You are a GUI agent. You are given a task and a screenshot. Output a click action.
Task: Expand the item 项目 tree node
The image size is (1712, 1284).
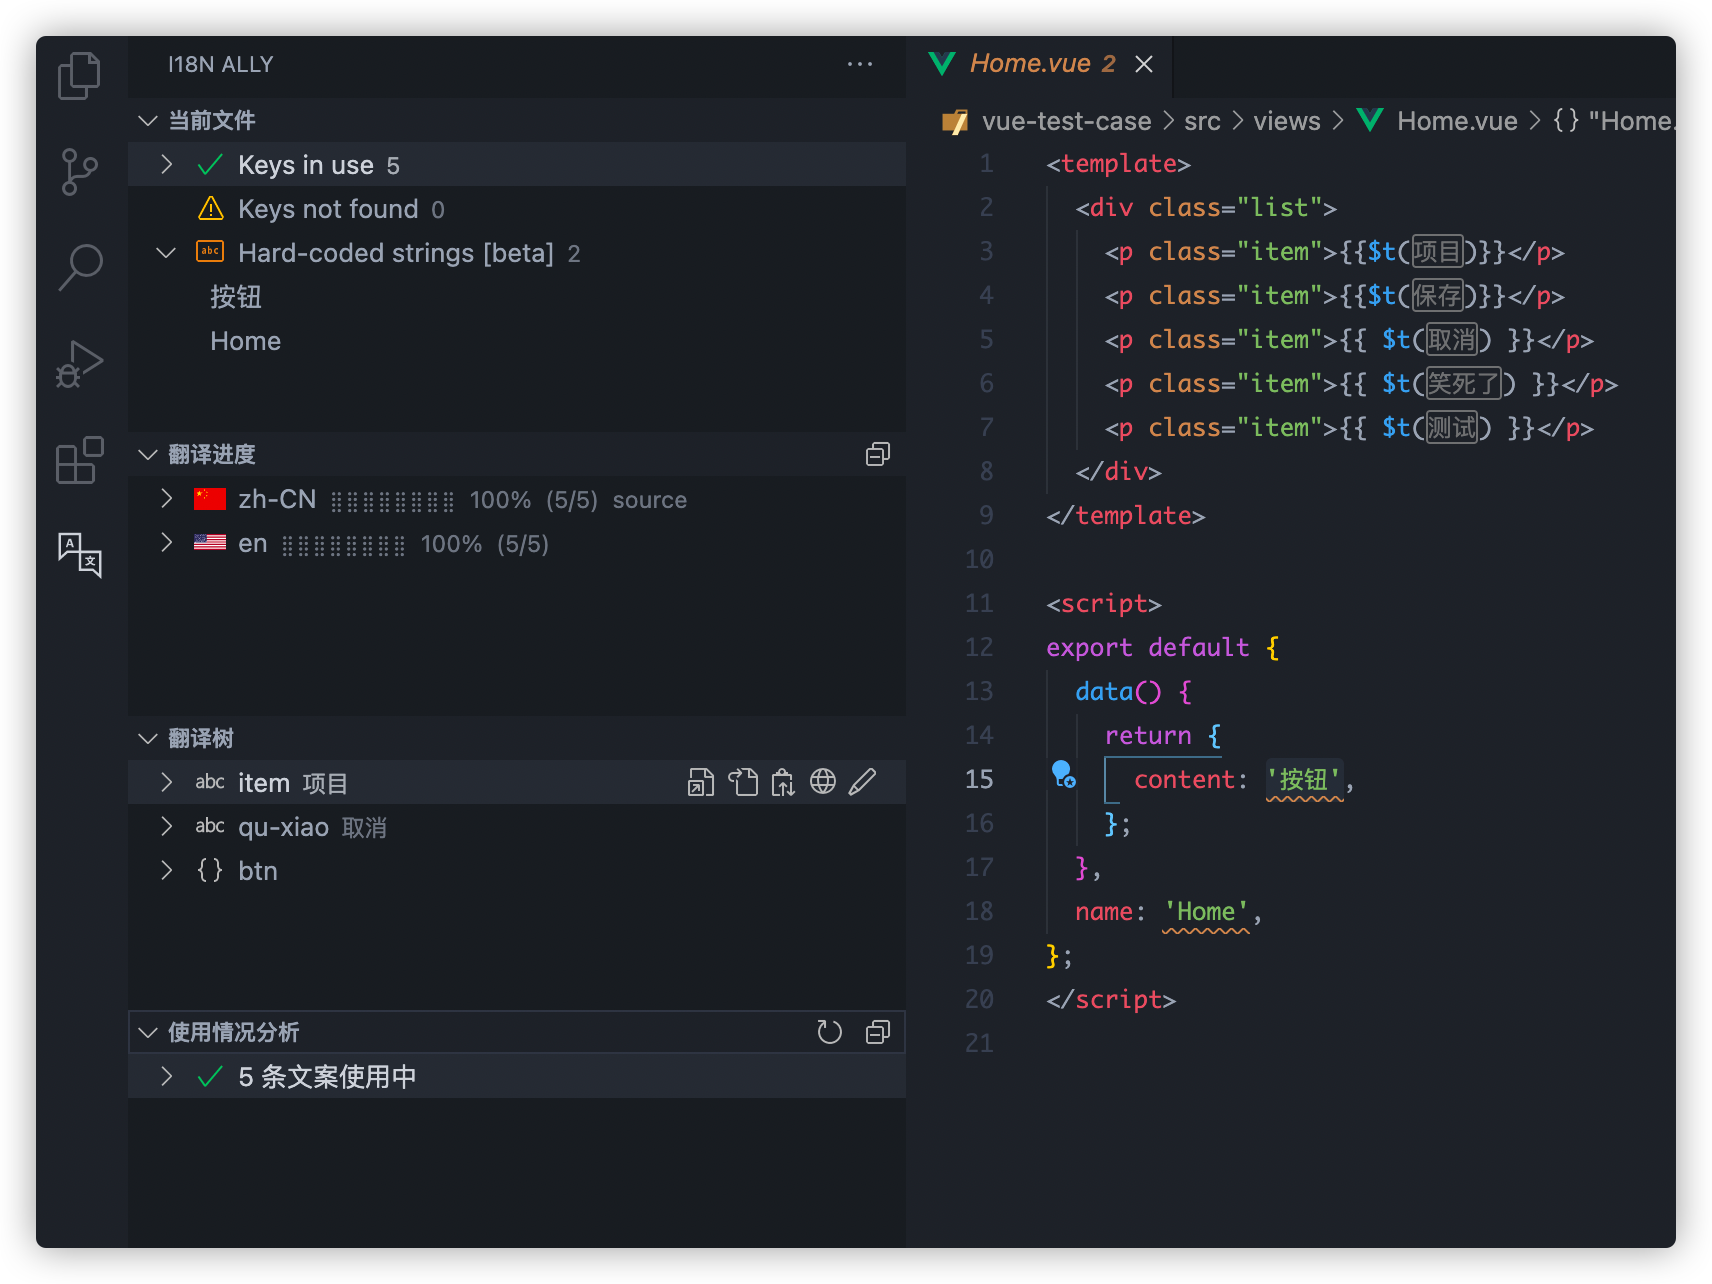click(x=167, y=782)
